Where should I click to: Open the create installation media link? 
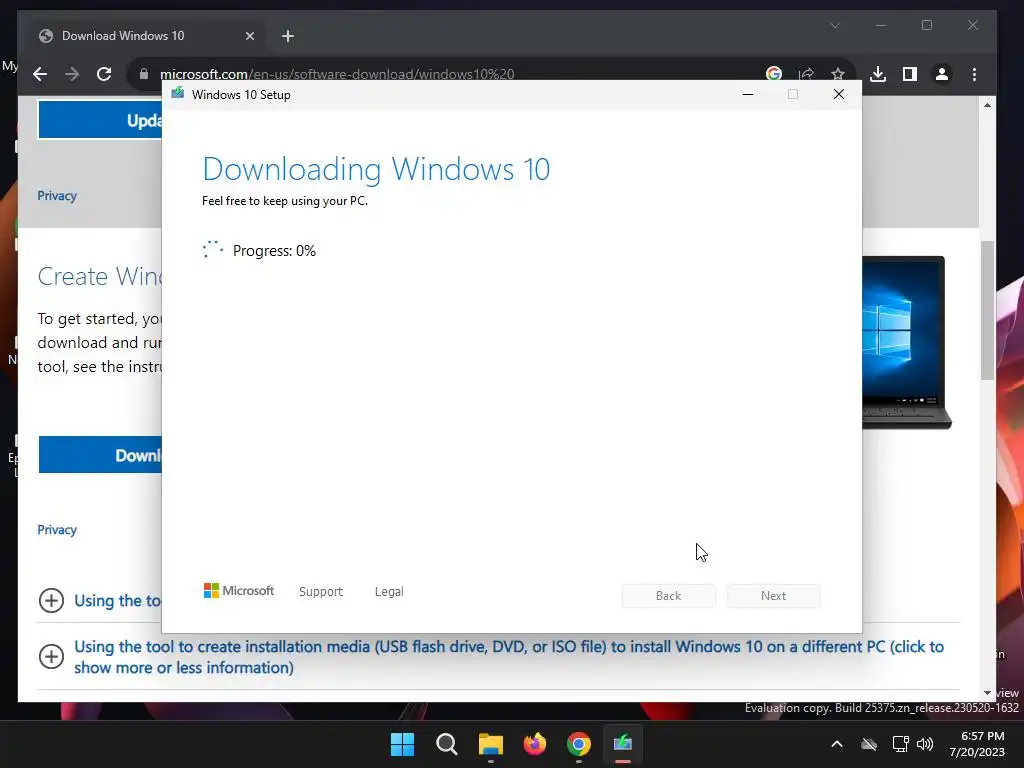point(509,657)
